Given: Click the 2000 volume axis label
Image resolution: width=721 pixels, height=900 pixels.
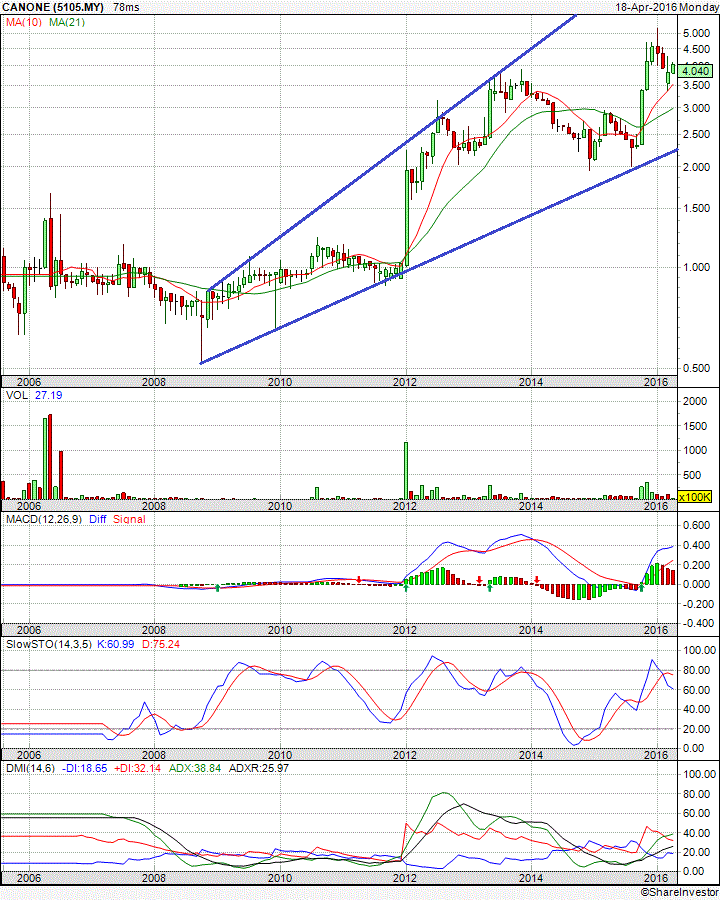Looking at the screenshot, I should [695, 401].
